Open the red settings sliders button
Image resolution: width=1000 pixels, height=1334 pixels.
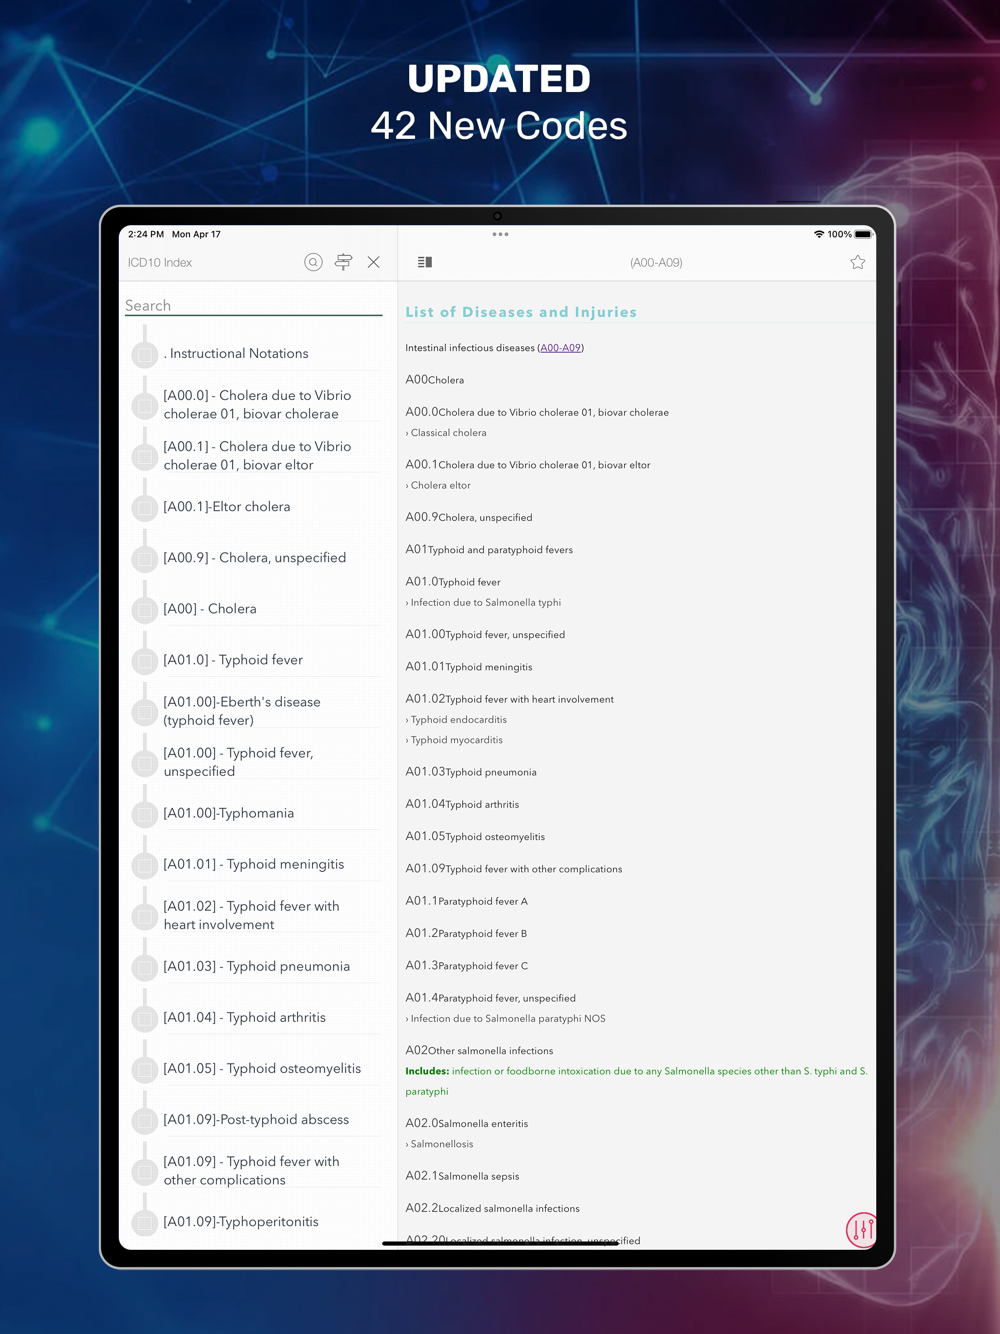click(x=861, y=1230)
